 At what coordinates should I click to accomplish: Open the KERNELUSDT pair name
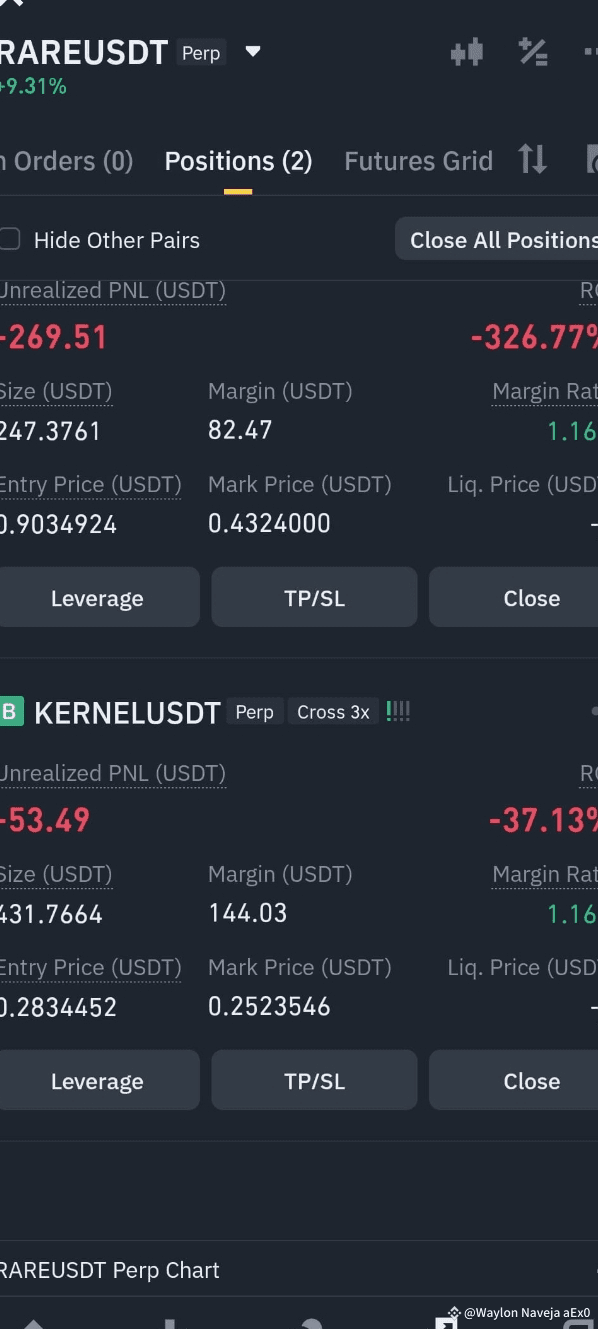(x=127, y=713)
